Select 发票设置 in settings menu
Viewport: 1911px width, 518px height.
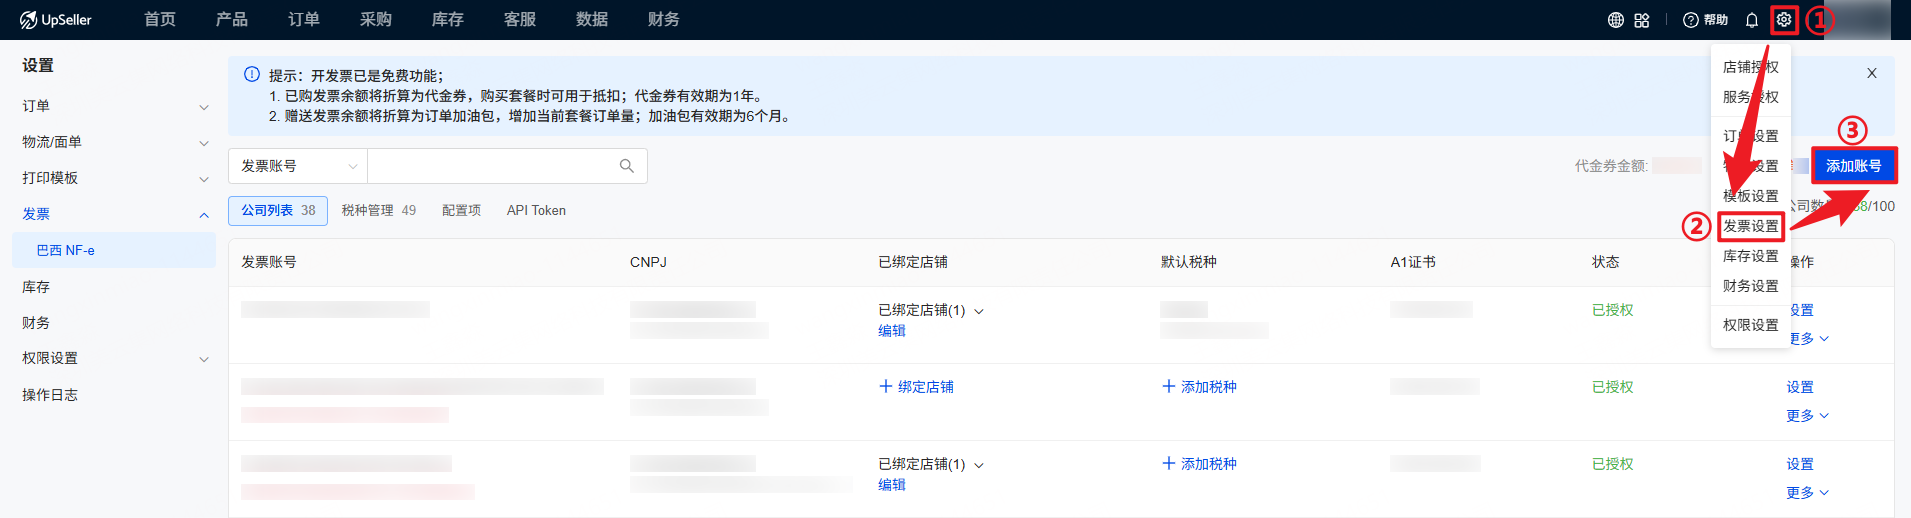[x=1750, y=226]
